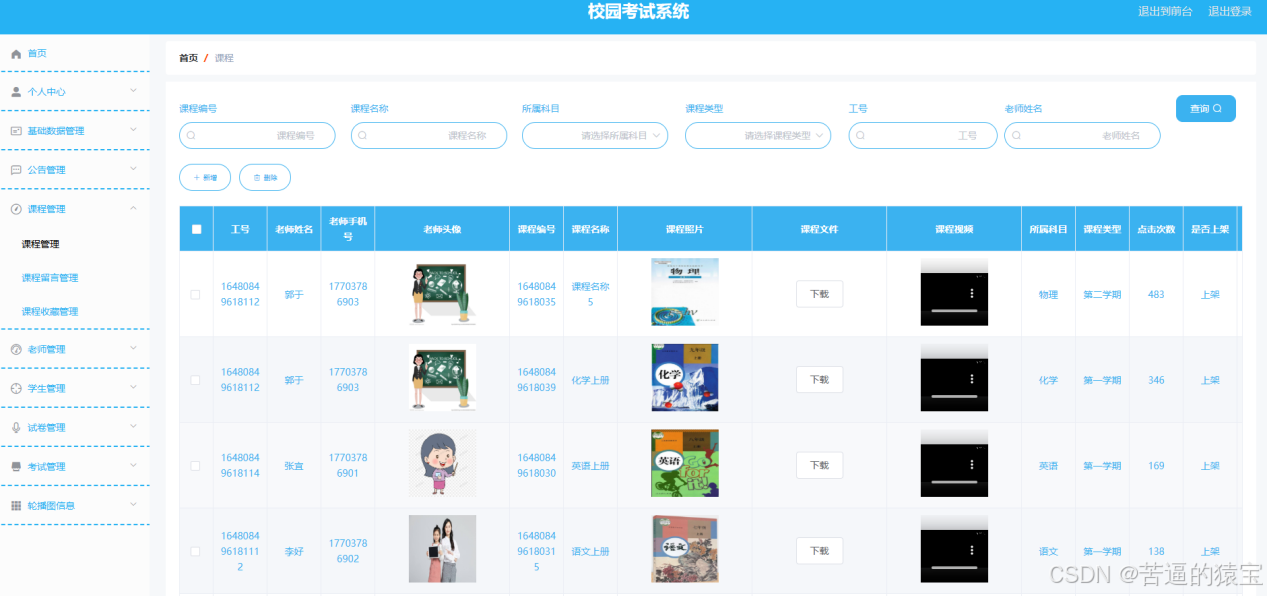Viewport: 1267px width, 596px height.
Task: Click the video progress bar in 英语 row
Action: click(954, 484)
